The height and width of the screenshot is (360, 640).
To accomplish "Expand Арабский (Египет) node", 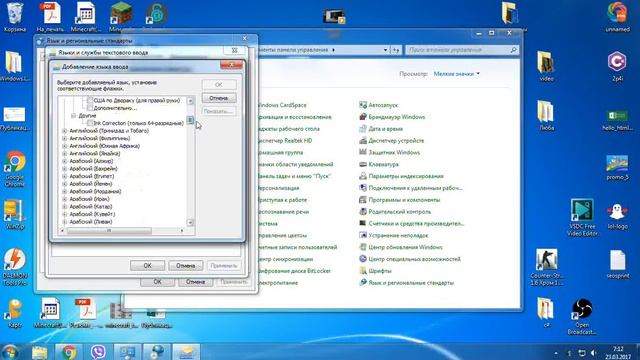I will point(64,176).
